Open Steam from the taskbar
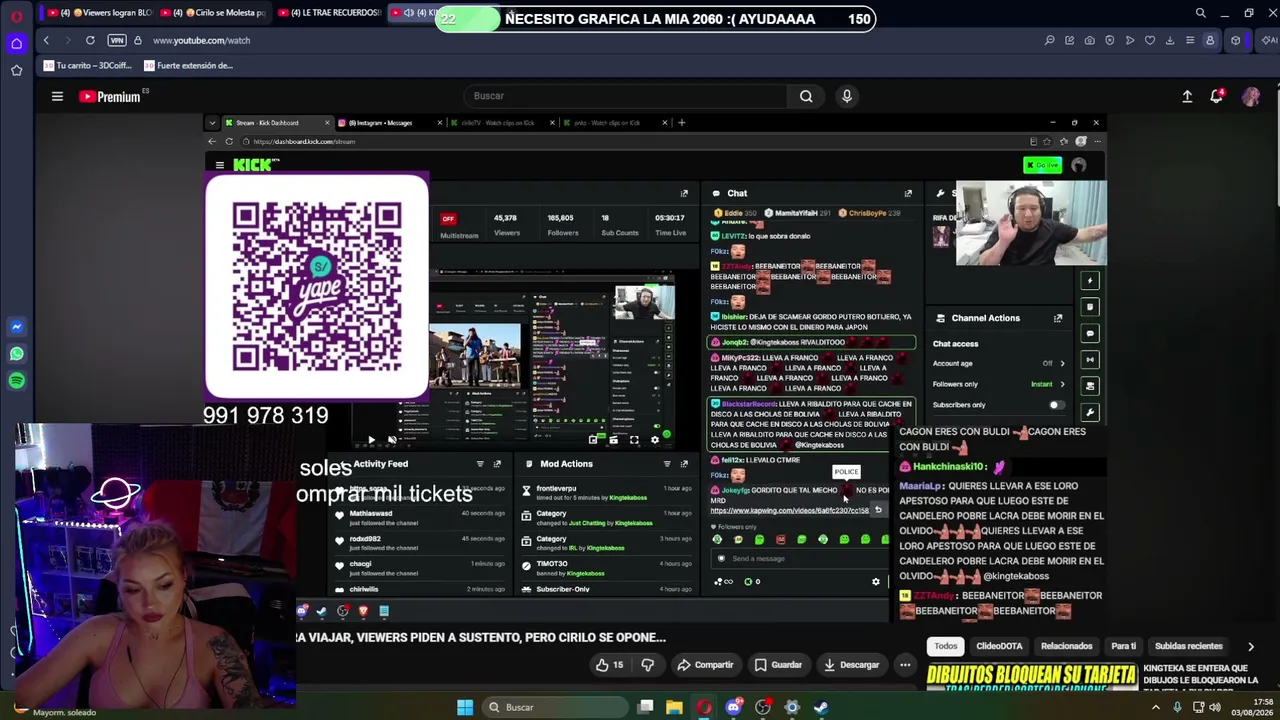 tap(821, 707)
